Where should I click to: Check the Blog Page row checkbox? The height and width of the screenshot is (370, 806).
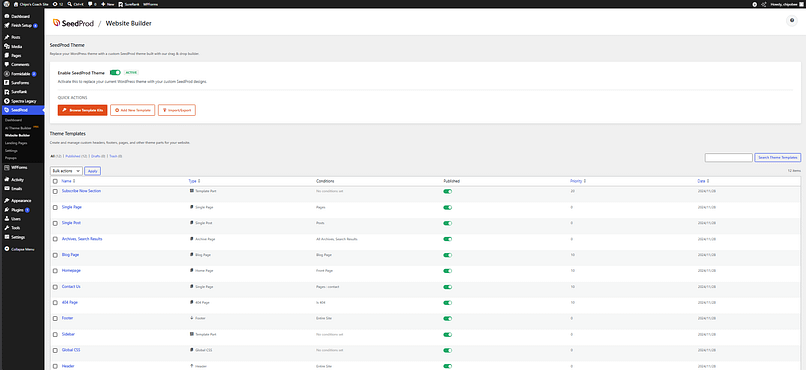(55, 255)
